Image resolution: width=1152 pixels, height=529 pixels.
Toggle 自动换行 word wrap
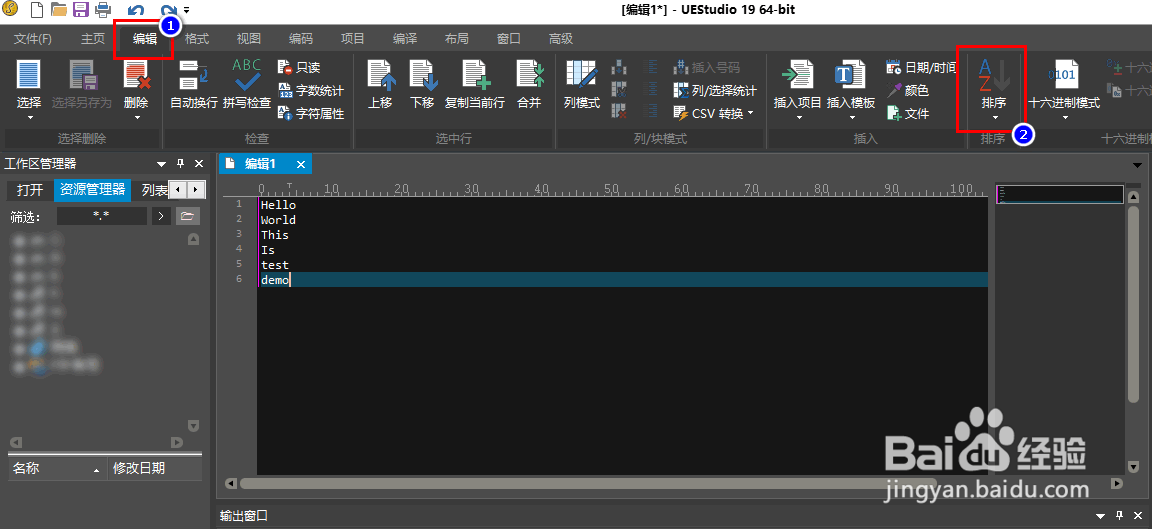click(194, 85)
